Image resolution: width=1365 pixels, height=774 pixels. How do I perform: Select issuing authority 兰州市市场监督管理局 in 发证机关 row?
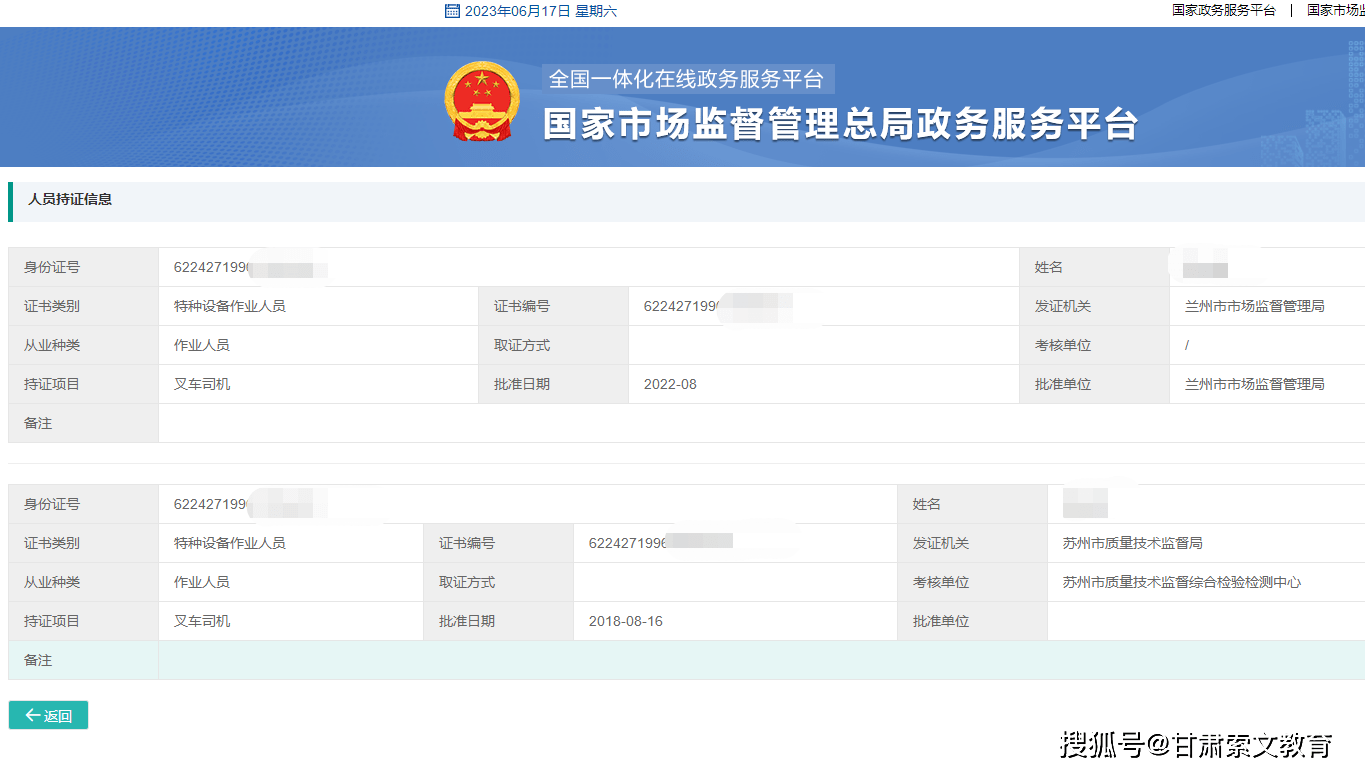point(1254,306)
